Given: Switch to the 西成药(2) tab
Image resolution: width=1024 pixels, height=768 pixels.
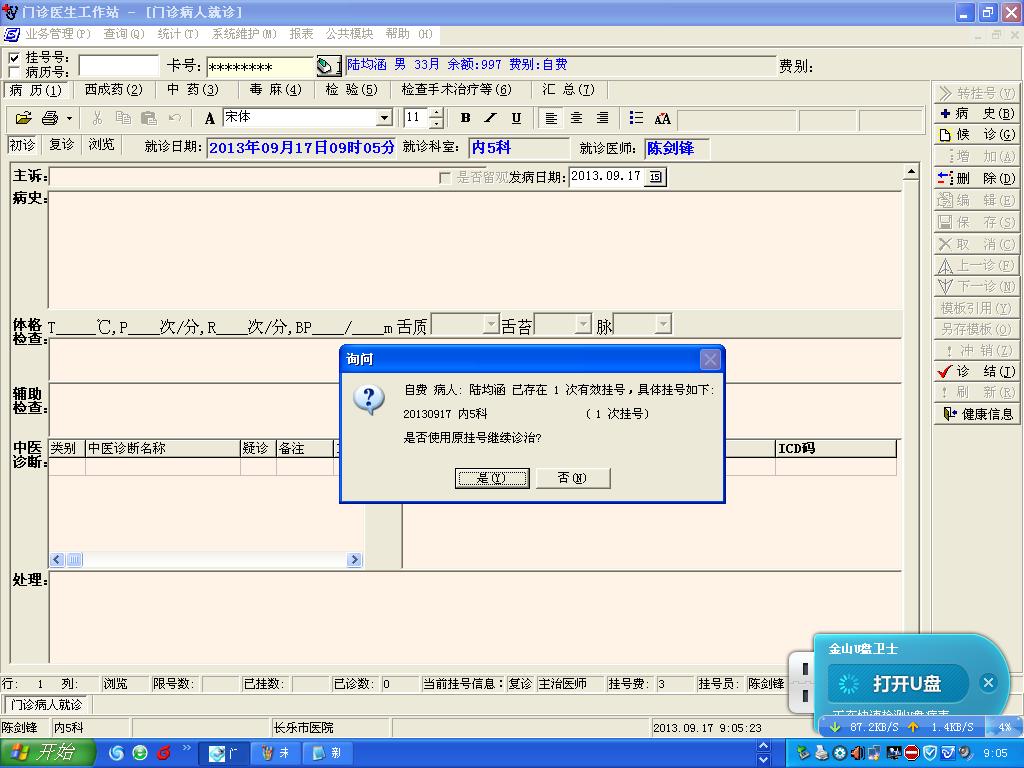Looking at the screenshot, I should (113, 90).
